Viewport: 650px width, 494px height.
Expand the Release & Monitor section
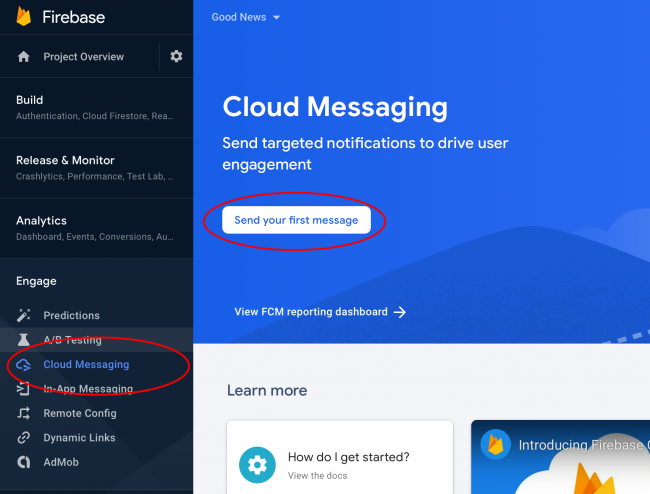[96, 168]
